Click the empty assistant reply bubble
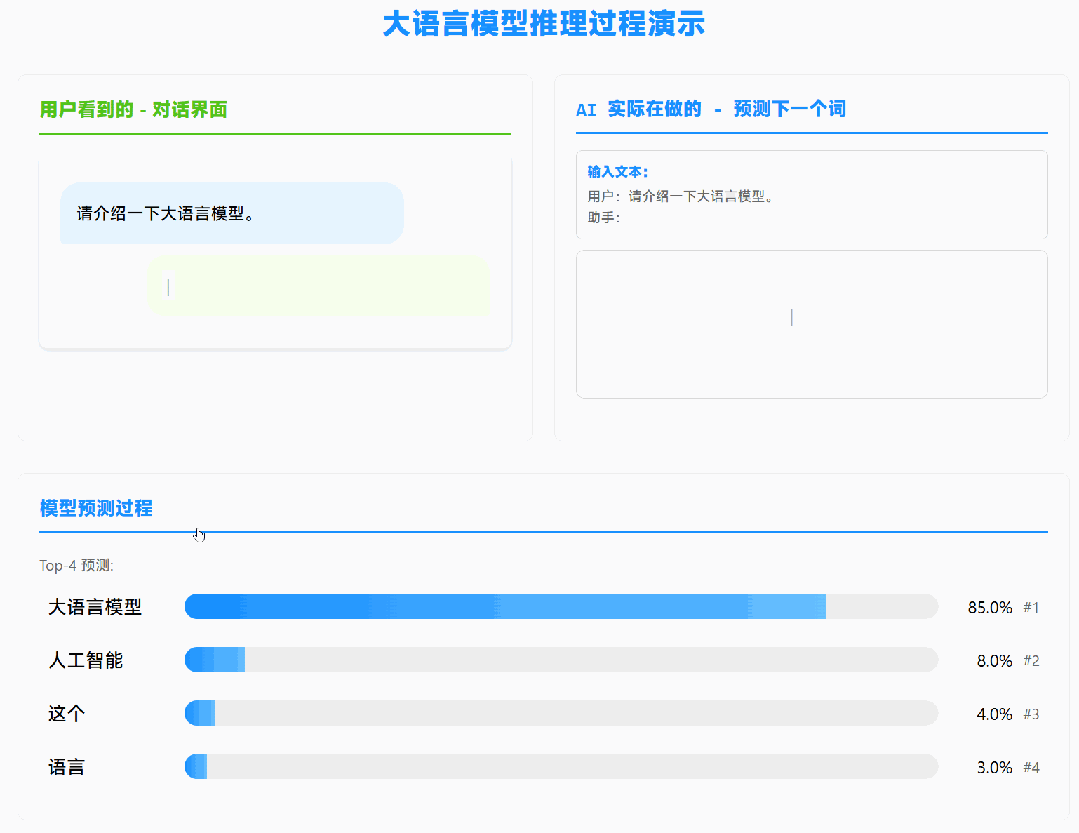The image size is (1079, 833). click(320, 286)
